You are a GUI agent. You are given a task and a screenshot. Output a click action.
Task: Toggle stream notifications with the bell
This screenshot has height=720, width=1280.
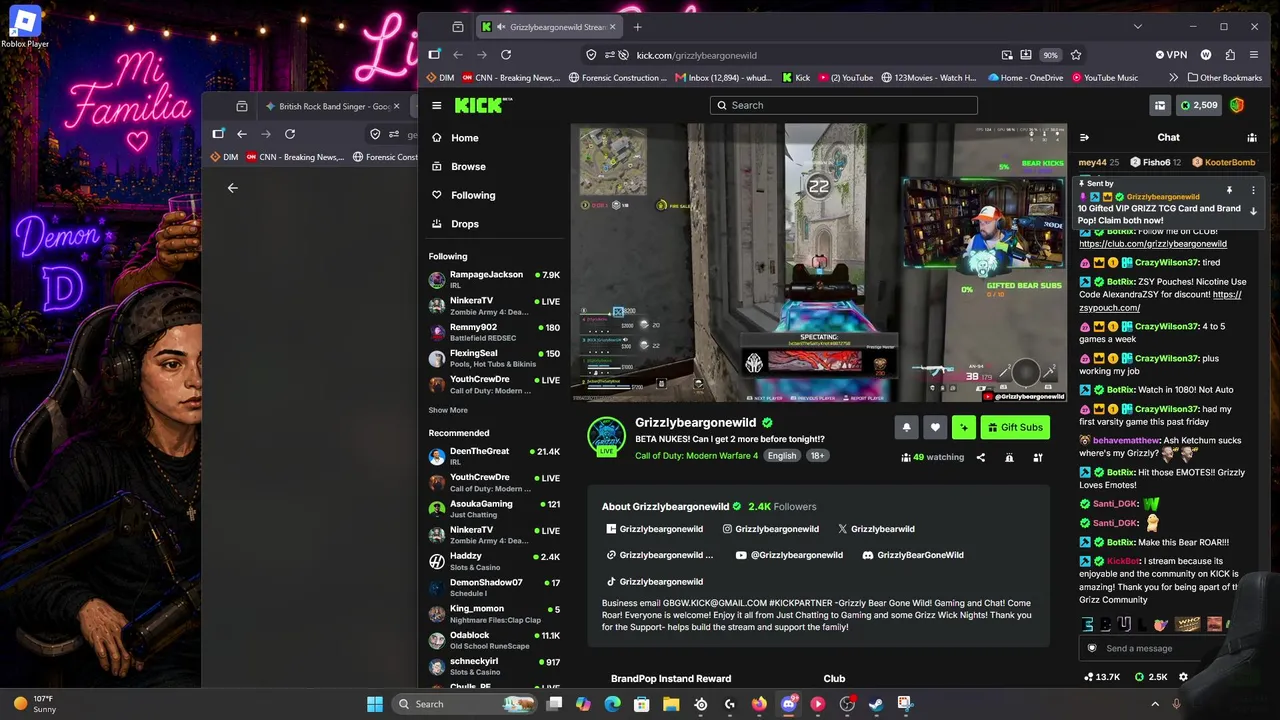pos(906,427)
